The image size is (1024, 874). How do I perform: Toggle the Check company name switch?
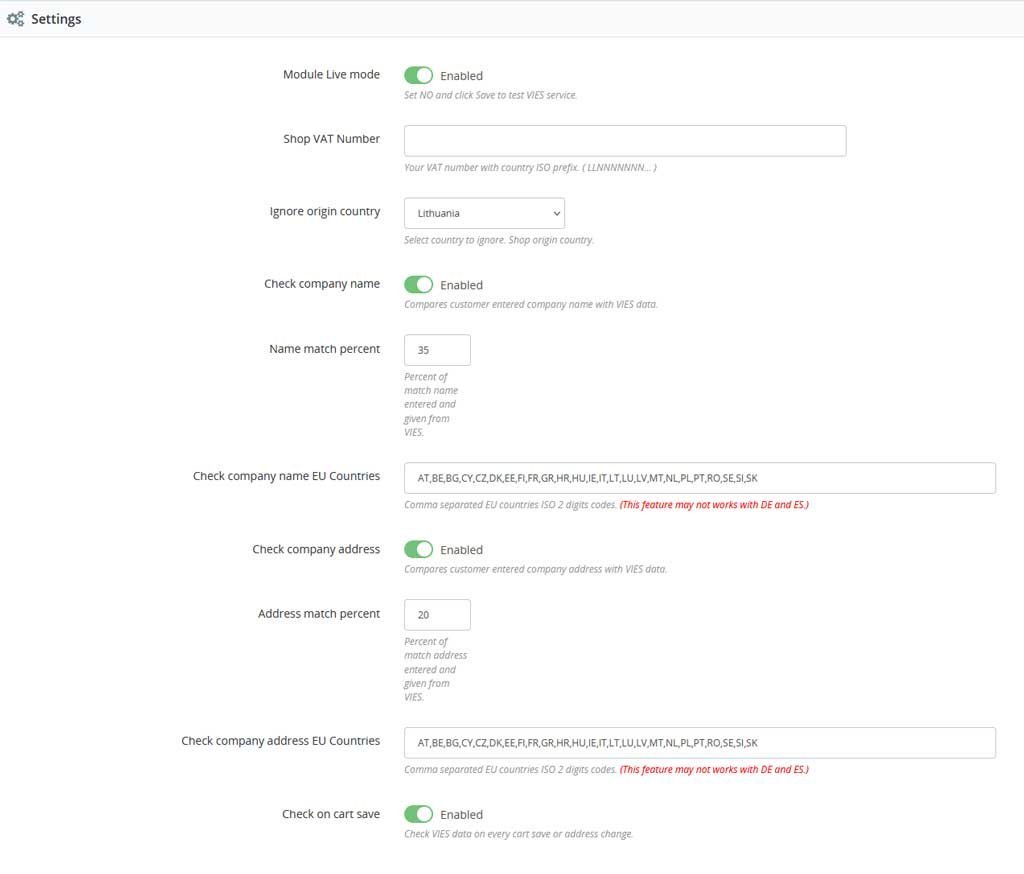click(418, 285)
